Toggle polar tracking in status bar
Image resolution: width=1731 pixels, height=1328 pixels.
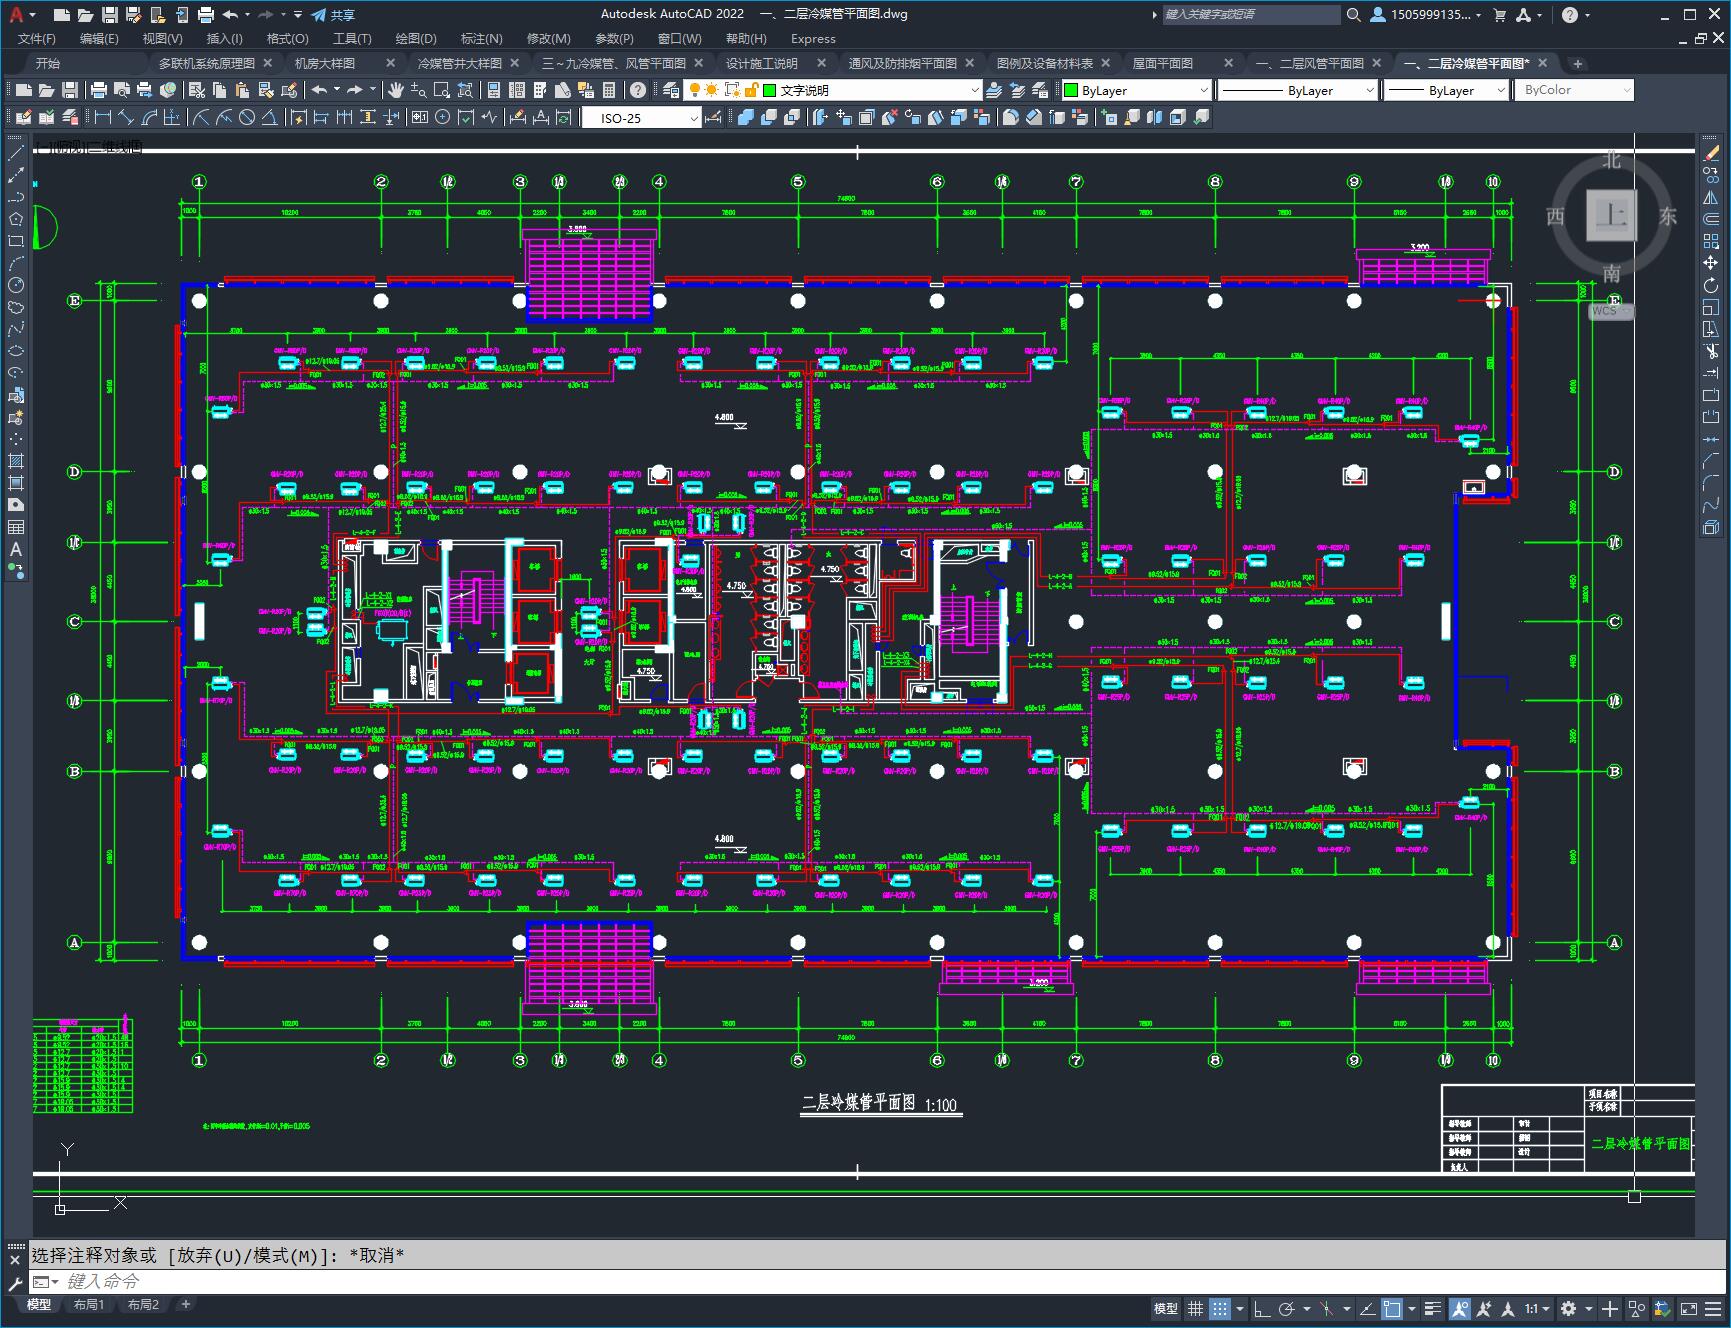1287,1308
